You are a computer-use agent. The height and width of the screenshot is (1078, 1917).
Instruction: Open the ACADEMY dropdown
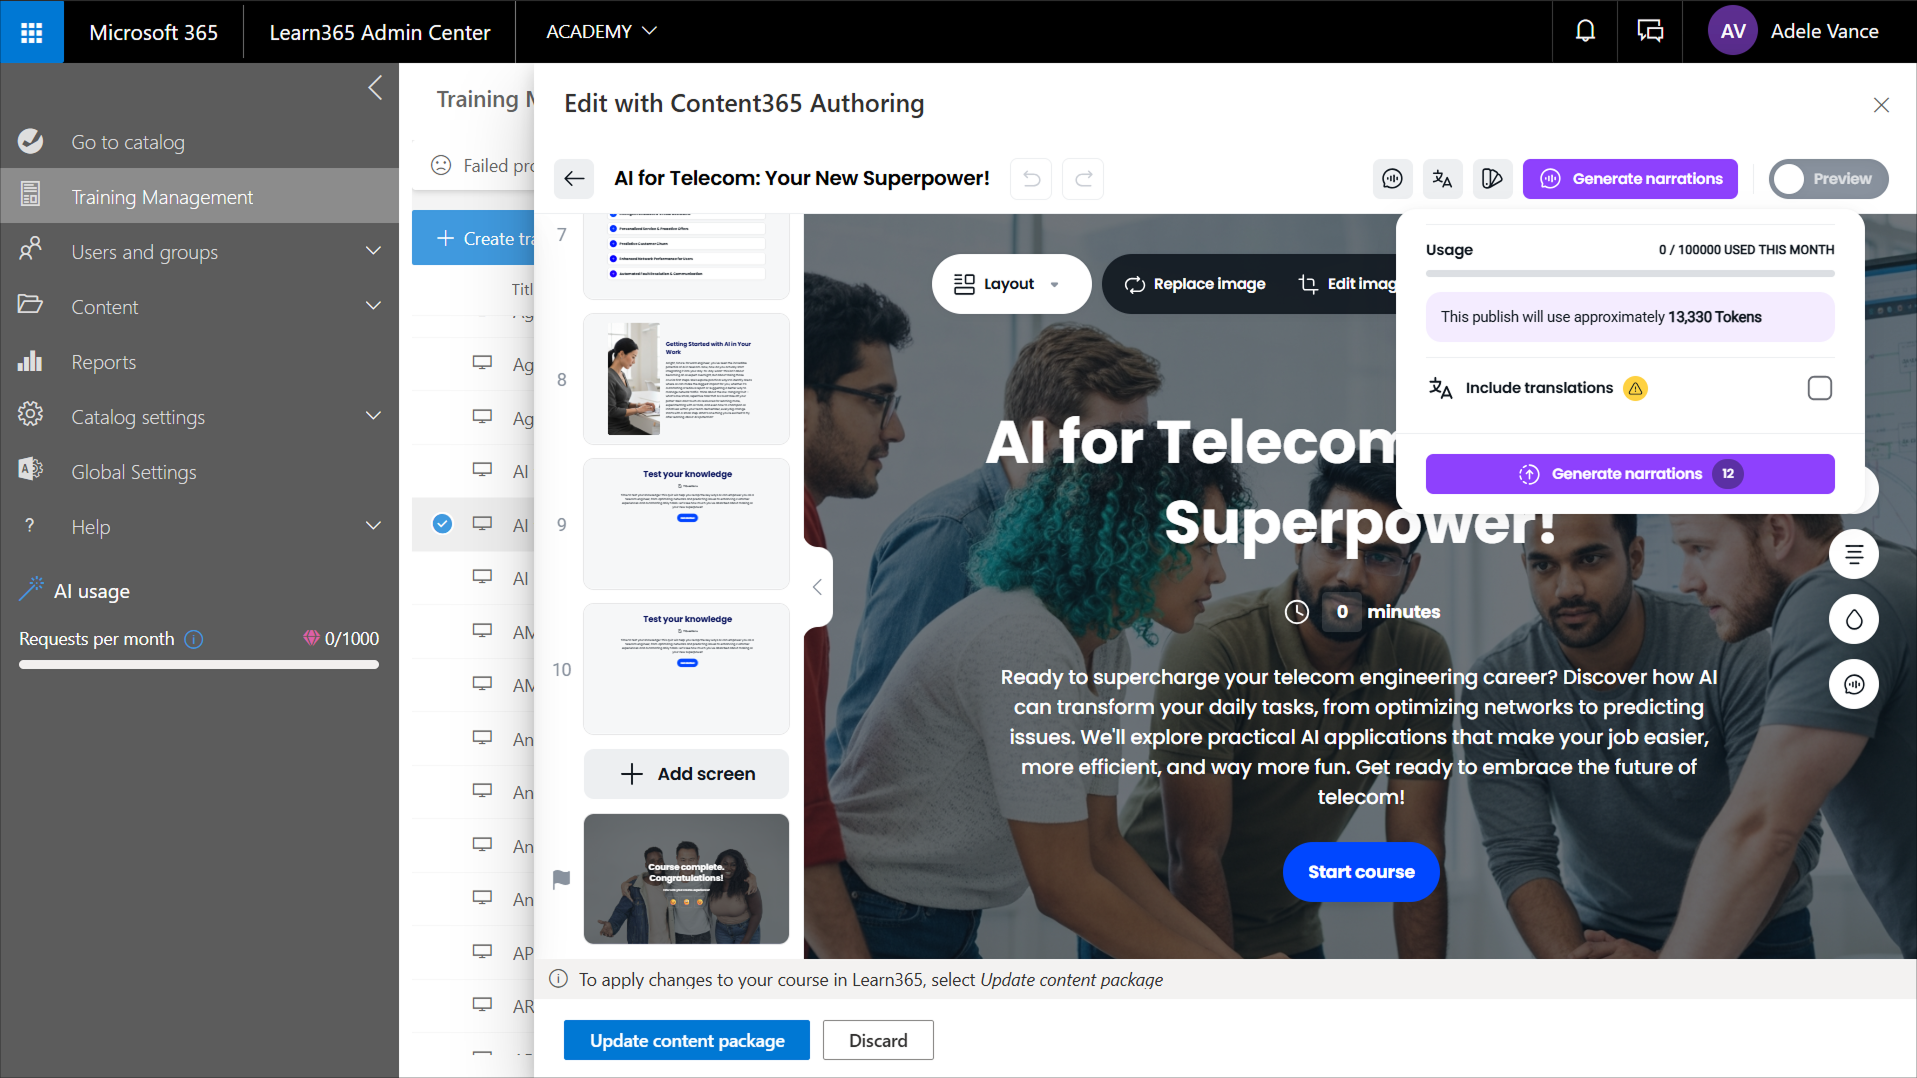point(601,32)
